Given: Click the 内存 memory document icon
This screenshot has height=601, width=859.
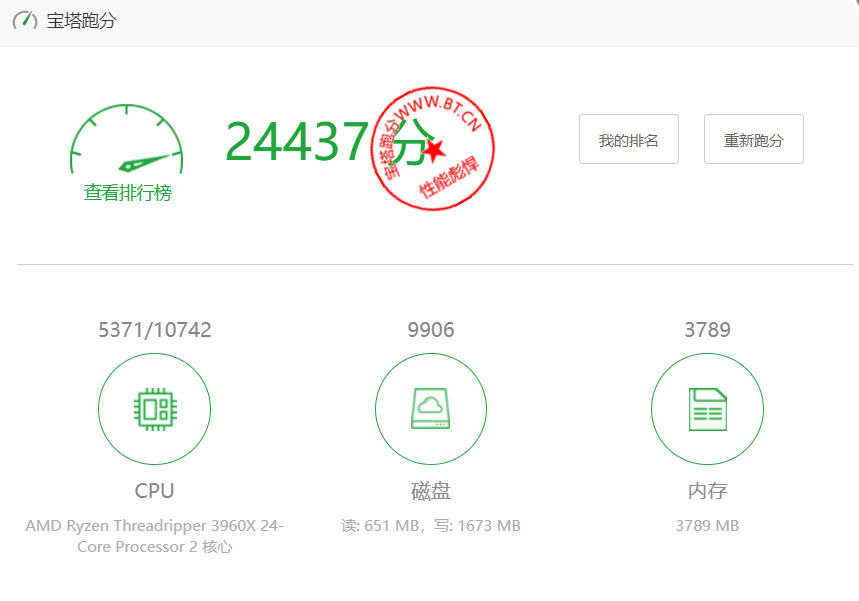Looking at the screenshot, I should (x=708, y=409).
